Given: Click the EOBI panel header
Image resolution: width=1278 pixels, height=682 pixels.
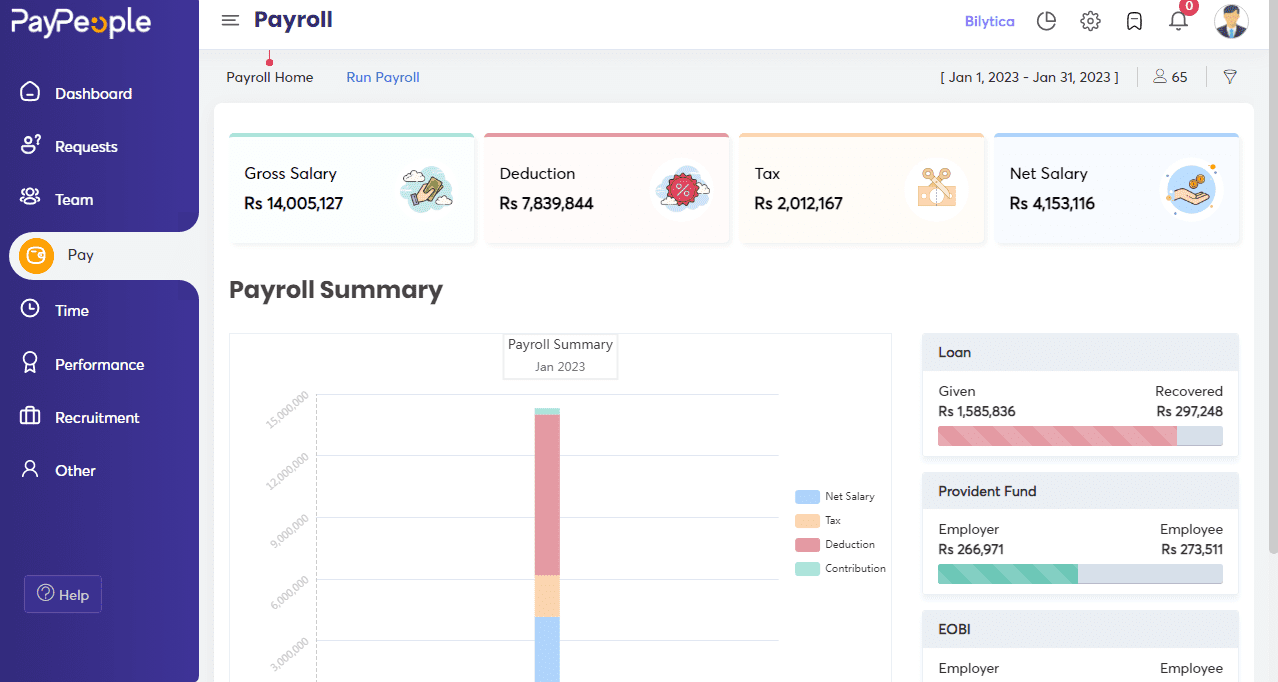Looking at the screenshot, I should 1080,629.
